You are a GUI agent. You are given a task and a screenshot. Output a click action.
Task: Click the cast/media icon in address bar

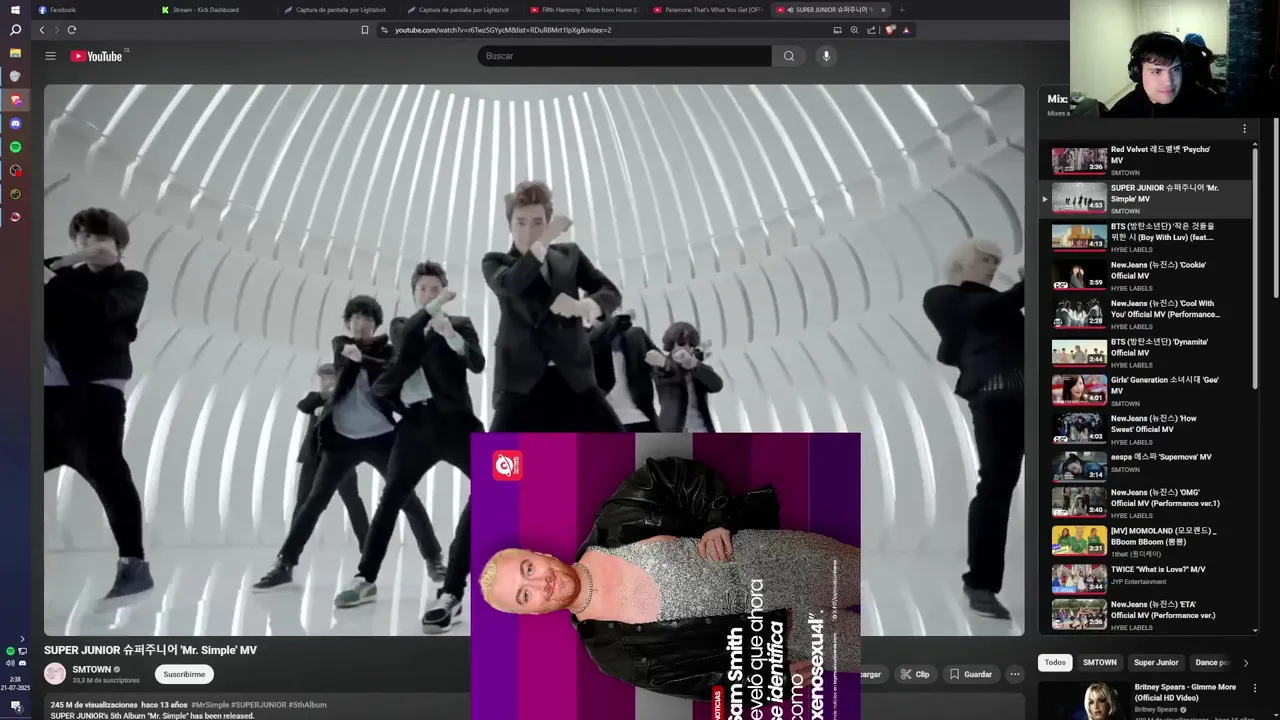click(837, 30)
